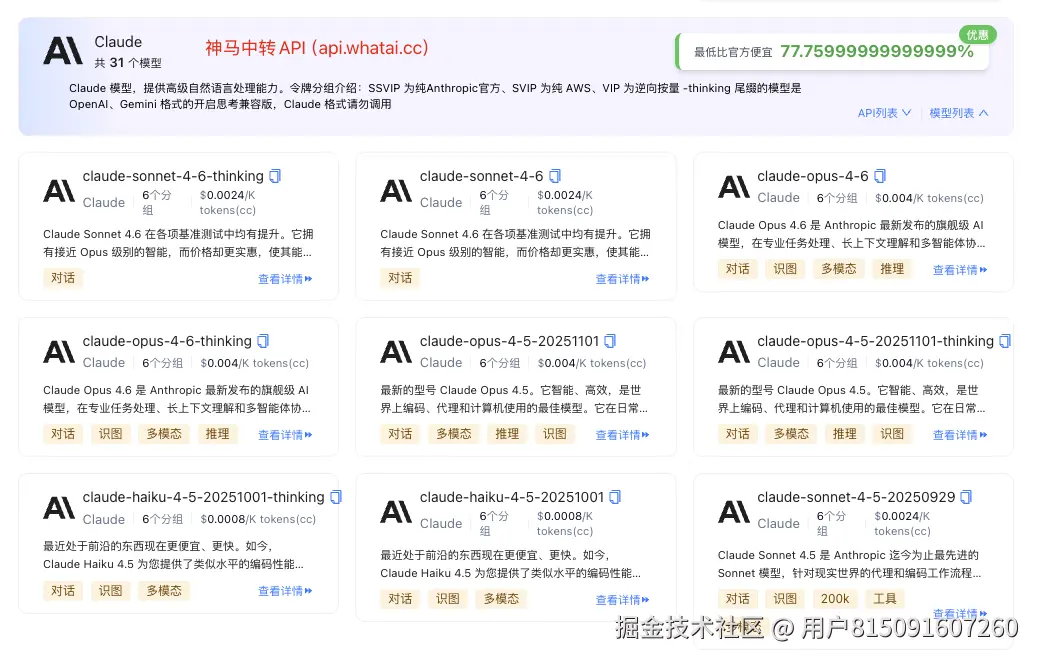
Task: Open 查看详情 for claude-sonnet-4-6-thinking
Action: tap(285, 279)
